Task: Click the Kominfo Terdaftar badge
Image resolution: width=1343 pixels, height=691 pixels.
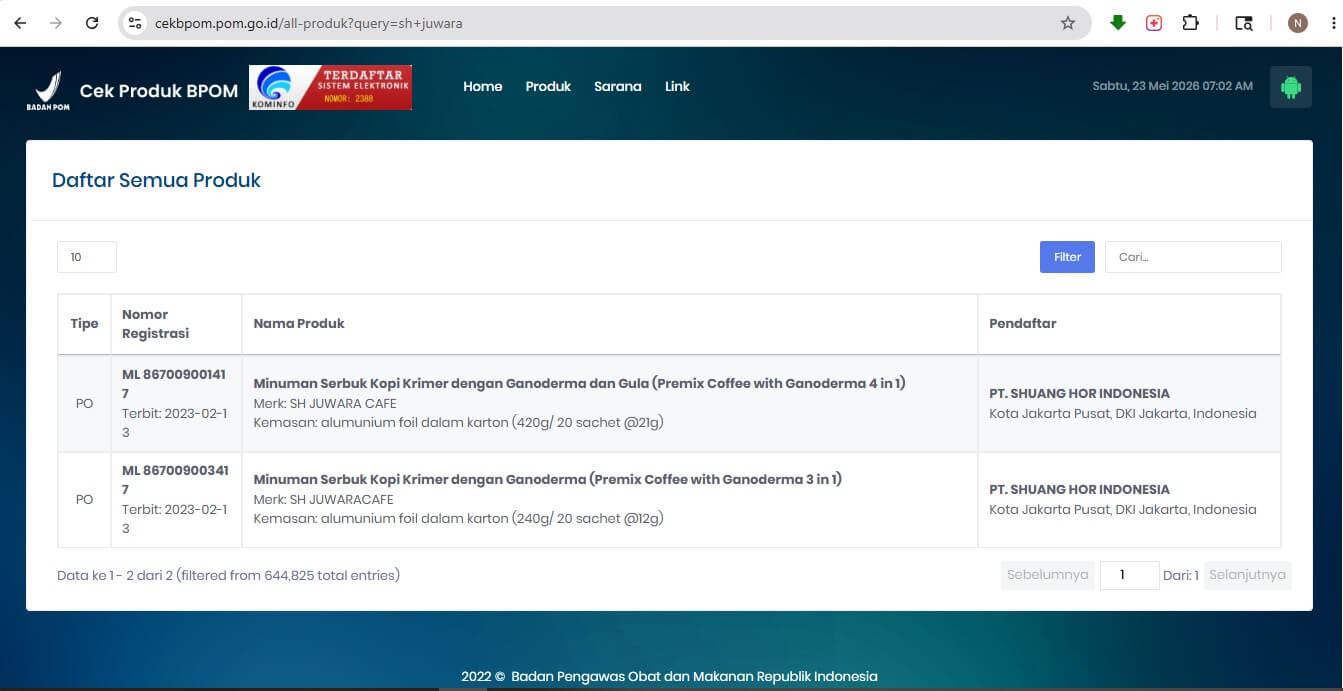Action: [x=330, y=88]
